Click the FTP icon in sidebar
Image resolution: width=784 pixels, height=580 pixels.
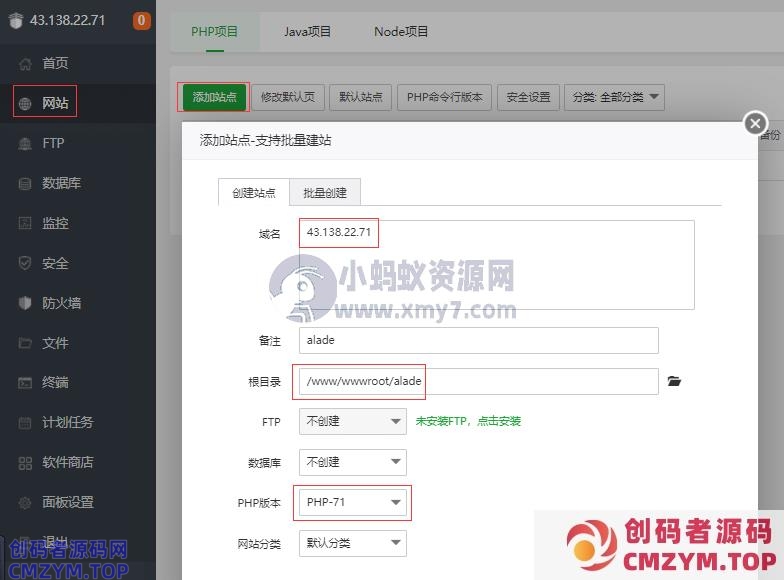25,144
